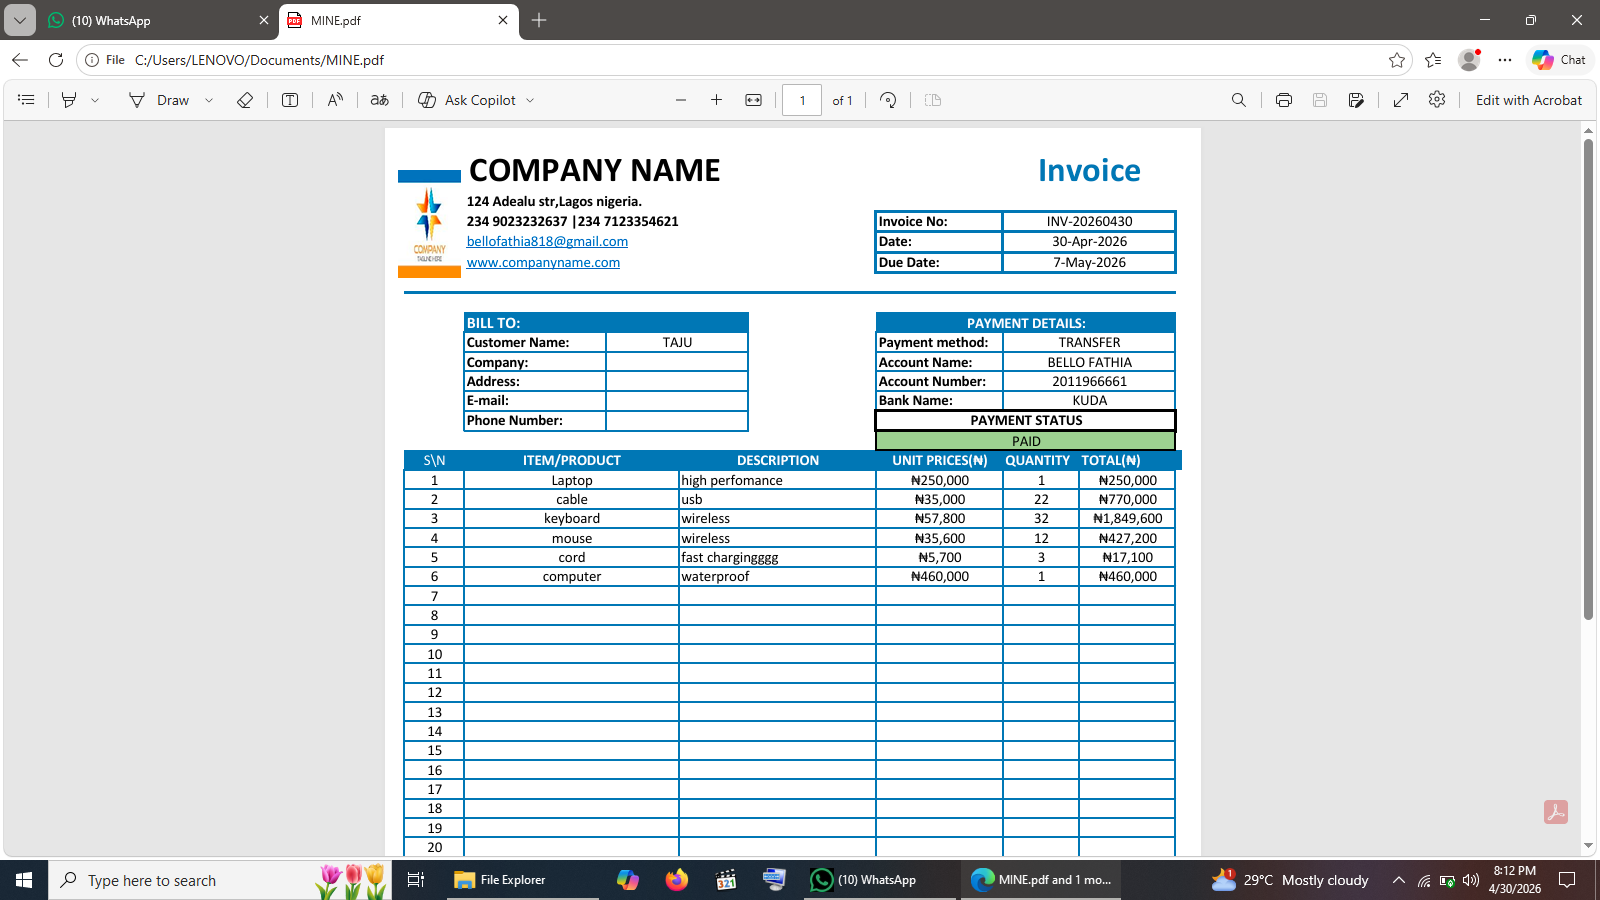Image resolution: width=1600 pixels, height=900 pixels.
Task: Show hidden system tray icons
Action: 1399,880
